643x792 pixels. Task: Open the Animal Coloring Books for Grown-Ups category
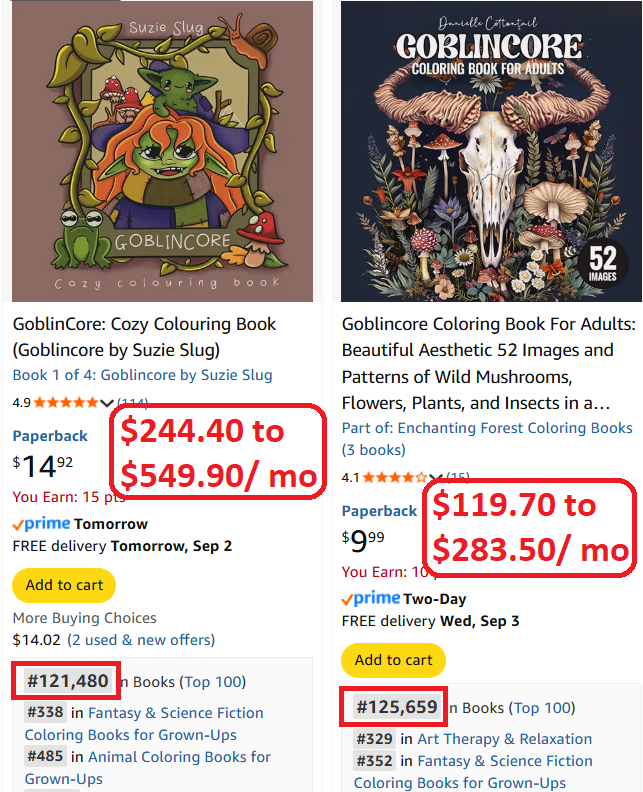tap(147, 768)
